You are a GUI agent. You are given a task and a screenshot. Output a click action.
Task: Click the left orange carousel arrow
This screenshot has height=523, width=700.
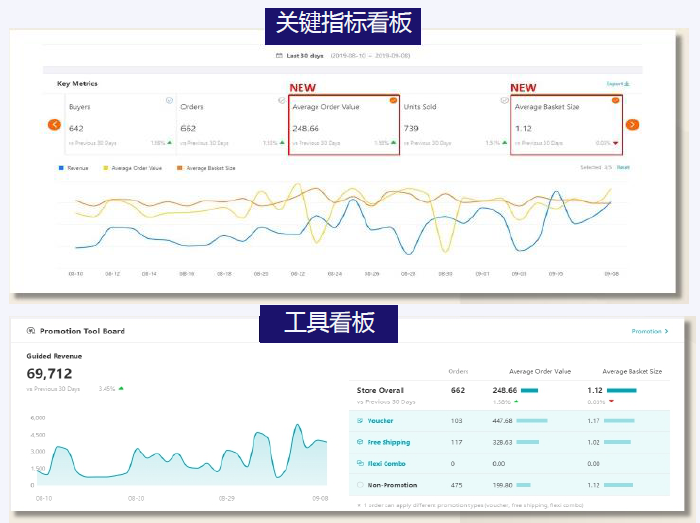click(54, 125)
